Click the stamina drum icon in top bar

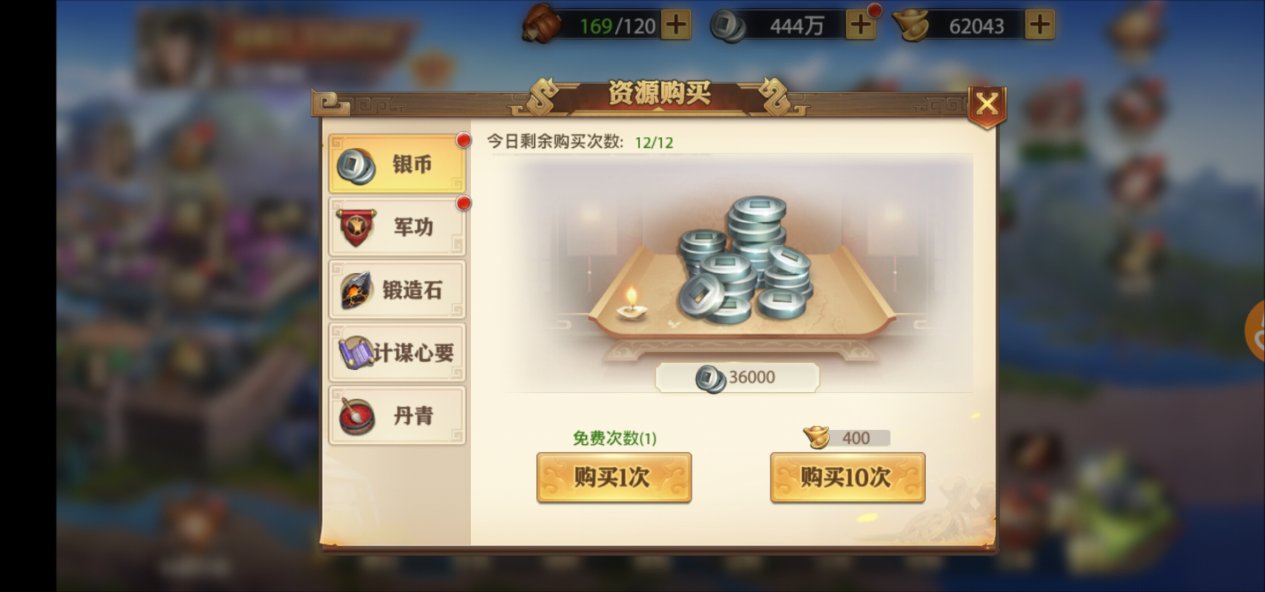(x=541, y=24)
